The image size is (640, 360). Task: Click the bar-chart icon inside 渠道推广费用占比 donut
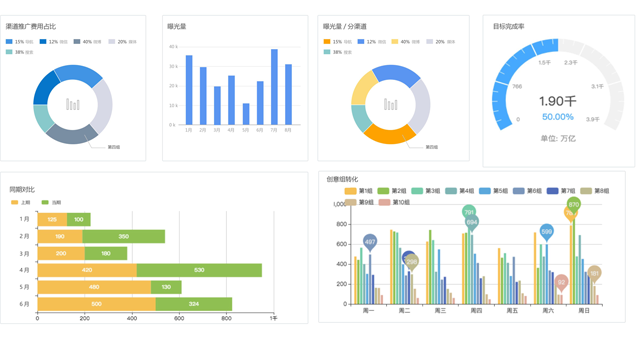click(73, 104)
